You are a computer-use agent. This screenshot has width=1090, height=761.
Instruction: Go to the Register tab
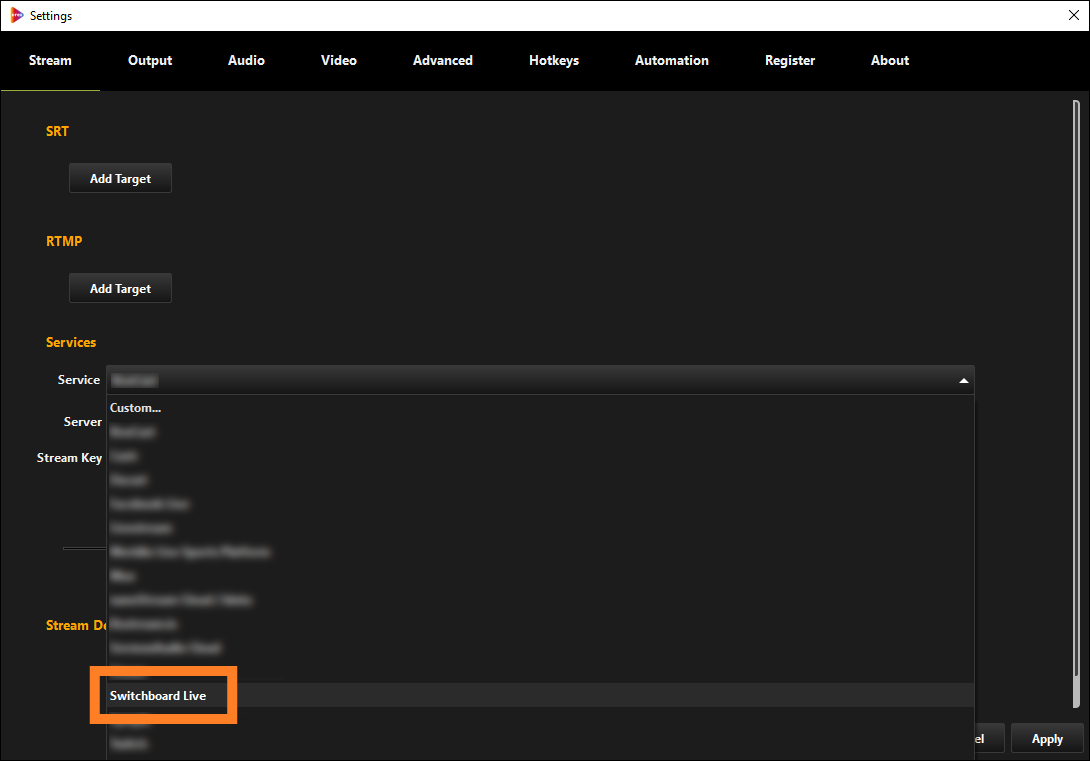[x=790, y=60]
